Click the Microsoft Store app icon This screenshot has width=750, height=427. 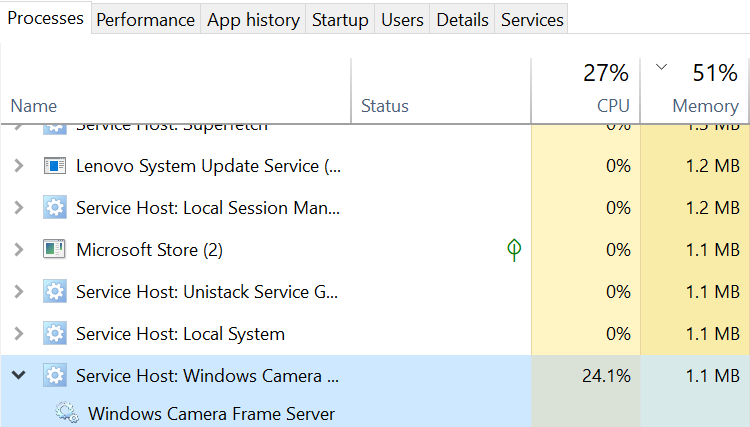point(55,250)
